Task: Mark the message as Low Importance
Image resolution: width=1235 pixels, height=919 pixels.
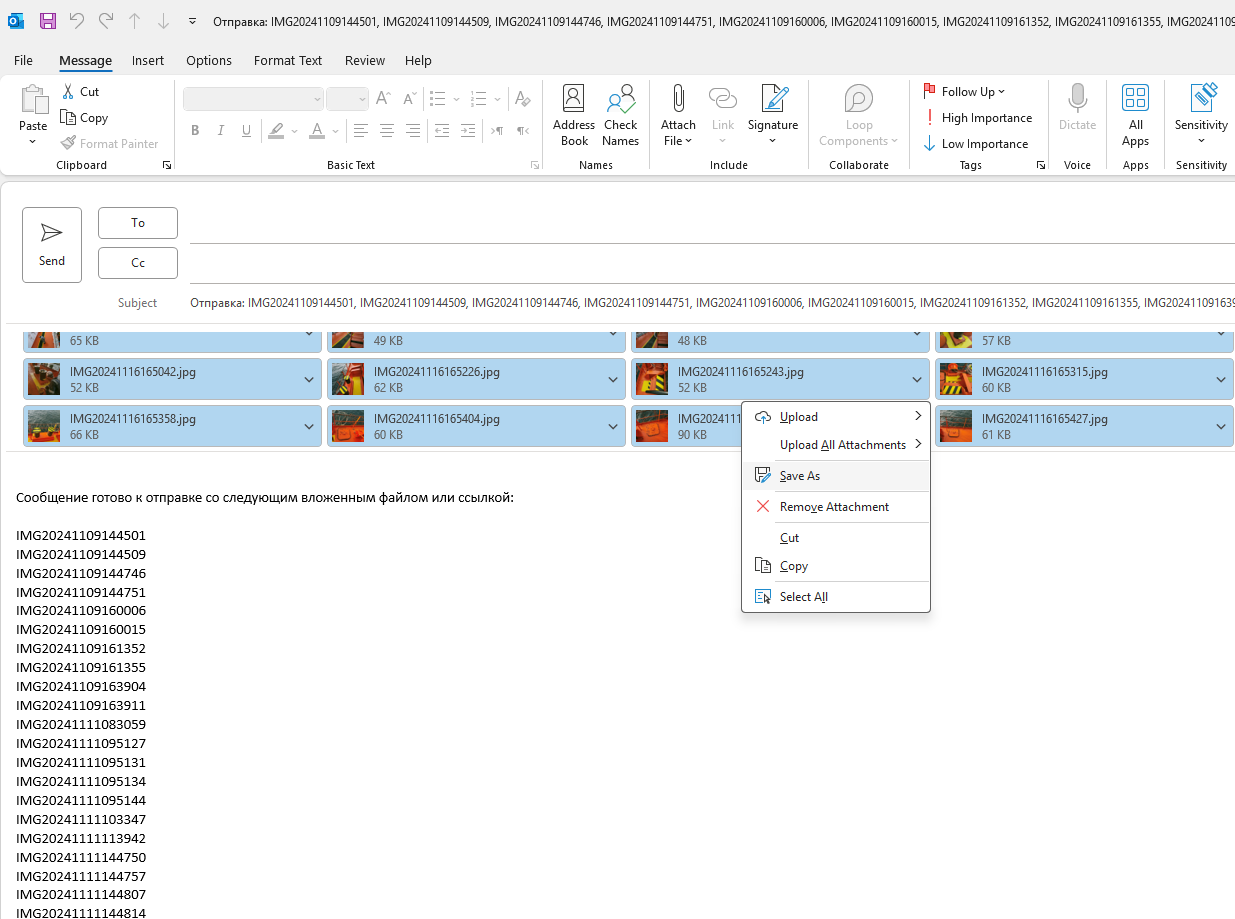Action: (975, 143)
